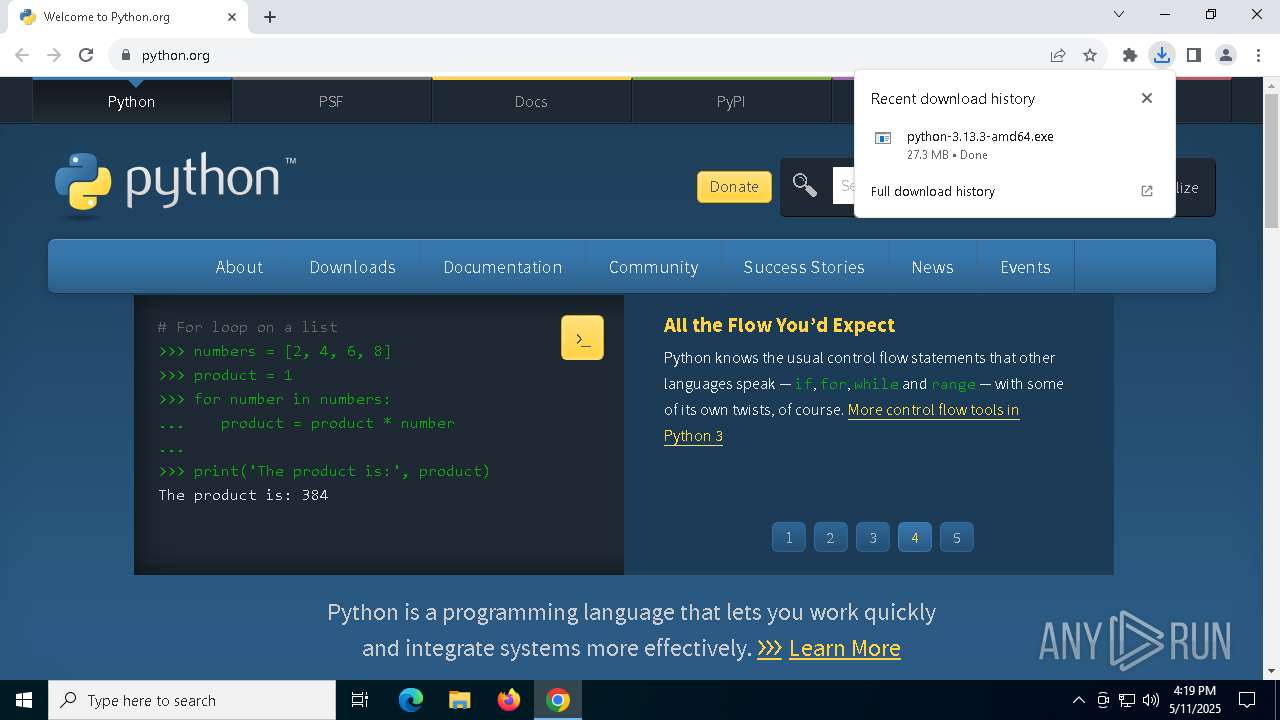Open the notification center icon

(x=1248, y=700)
